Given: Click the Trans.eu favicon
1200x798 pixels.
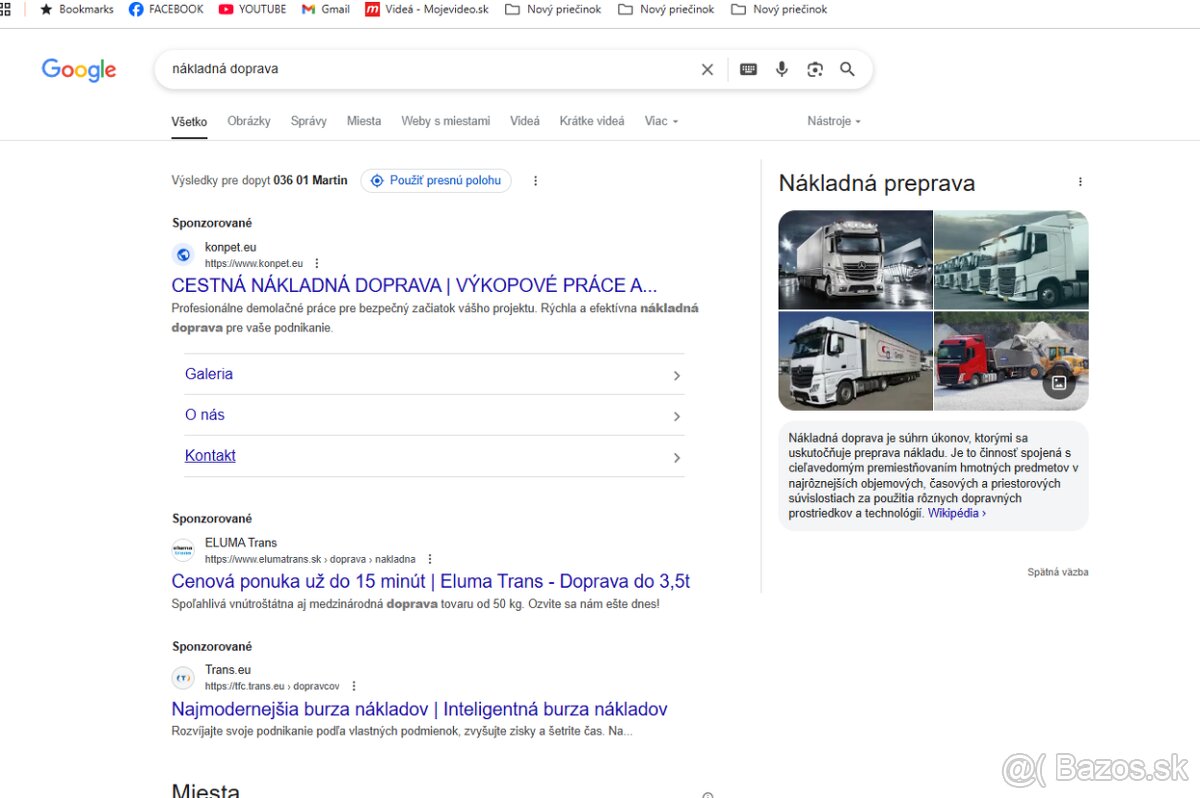Looking at the screenshot, I should [183, 677].
